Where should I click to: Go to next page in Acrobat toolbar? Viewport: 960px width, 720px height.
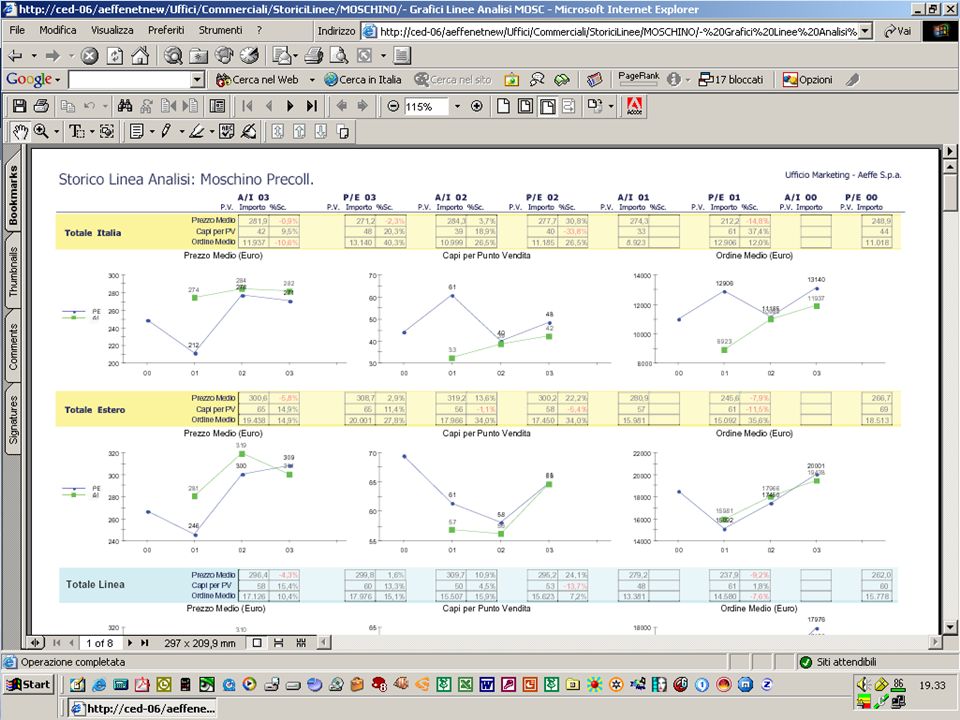tap(290, 106)
